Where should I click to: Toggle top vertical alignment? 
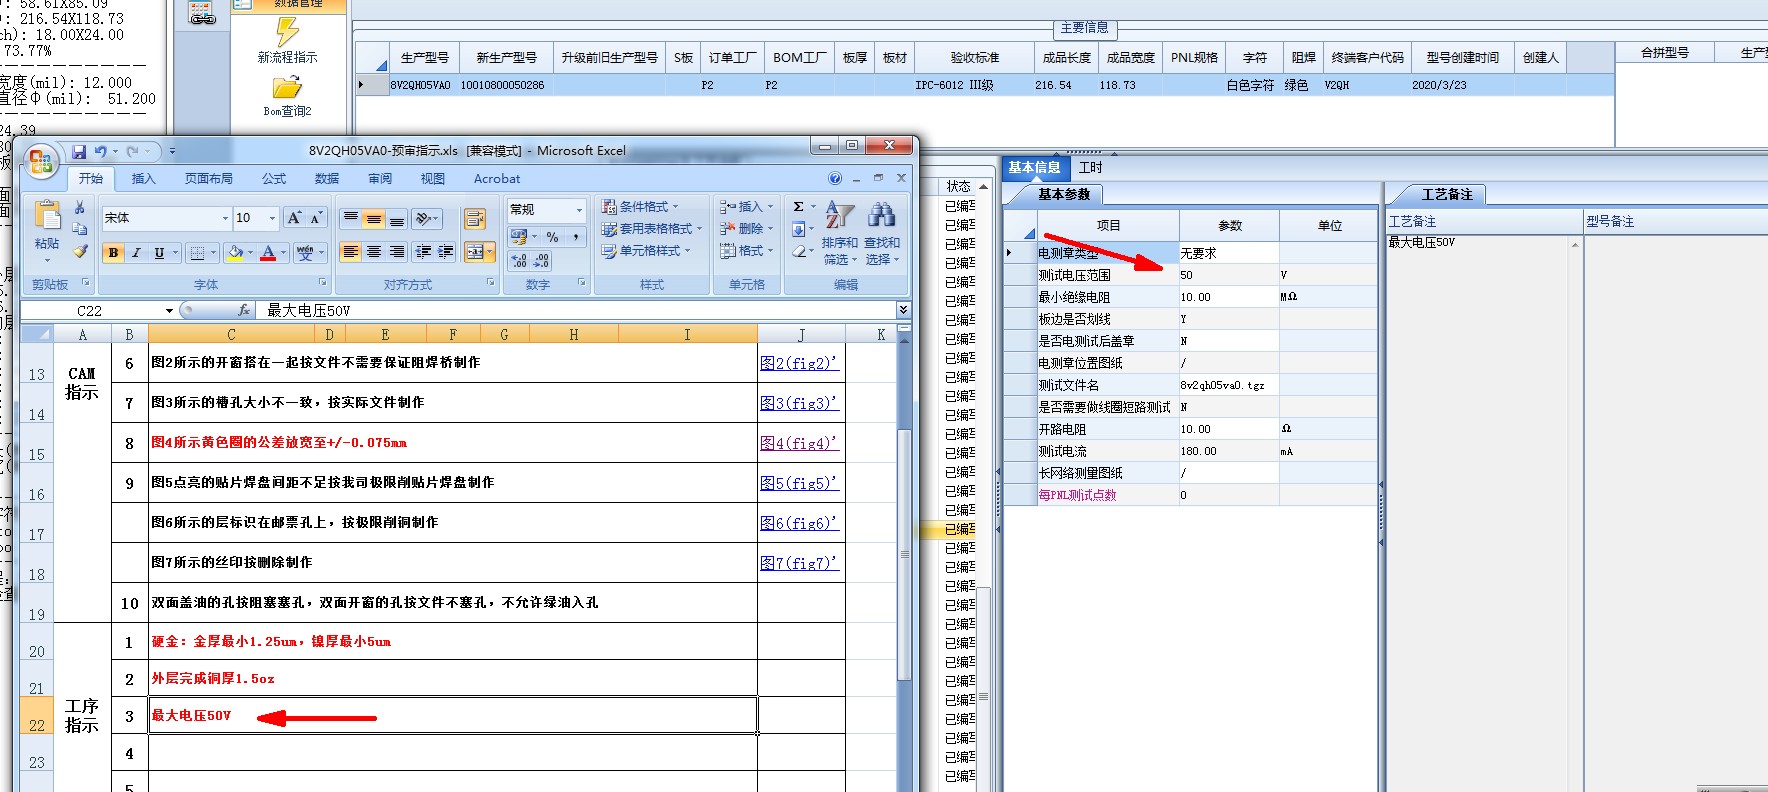[350, 218]
